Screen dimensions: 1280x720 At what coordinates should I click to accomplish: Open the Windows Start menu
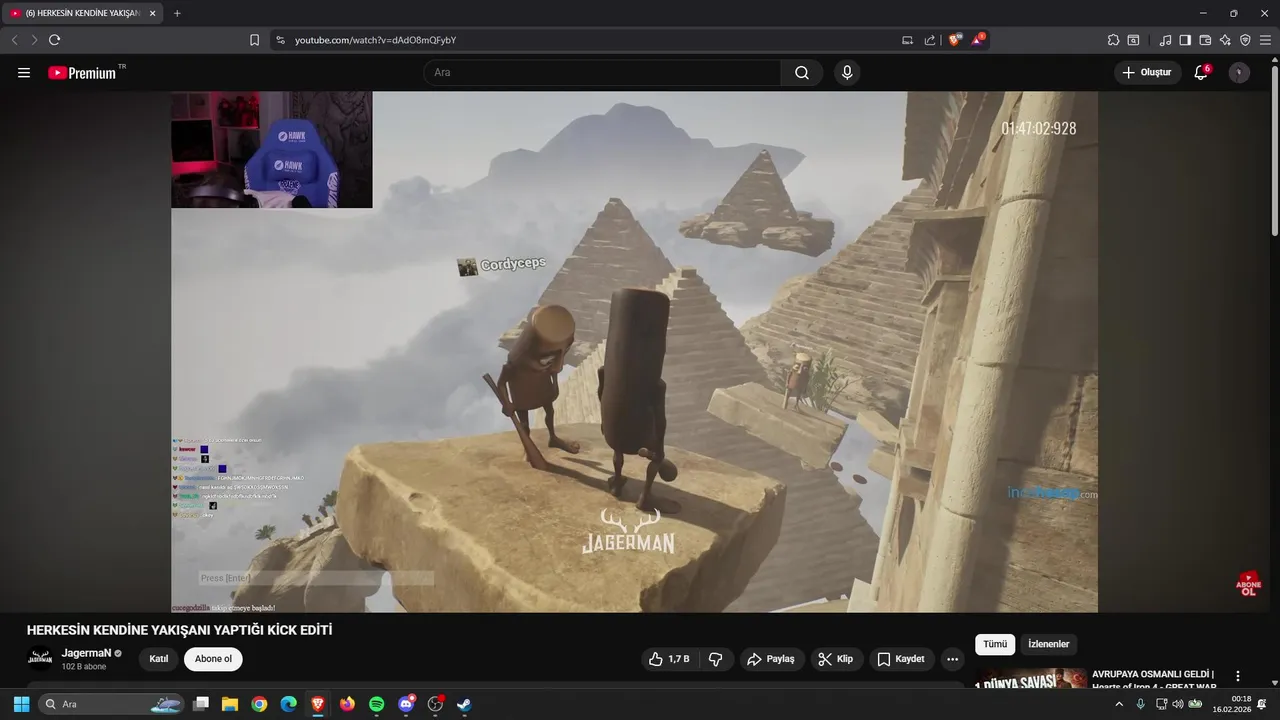click(21, 704)
